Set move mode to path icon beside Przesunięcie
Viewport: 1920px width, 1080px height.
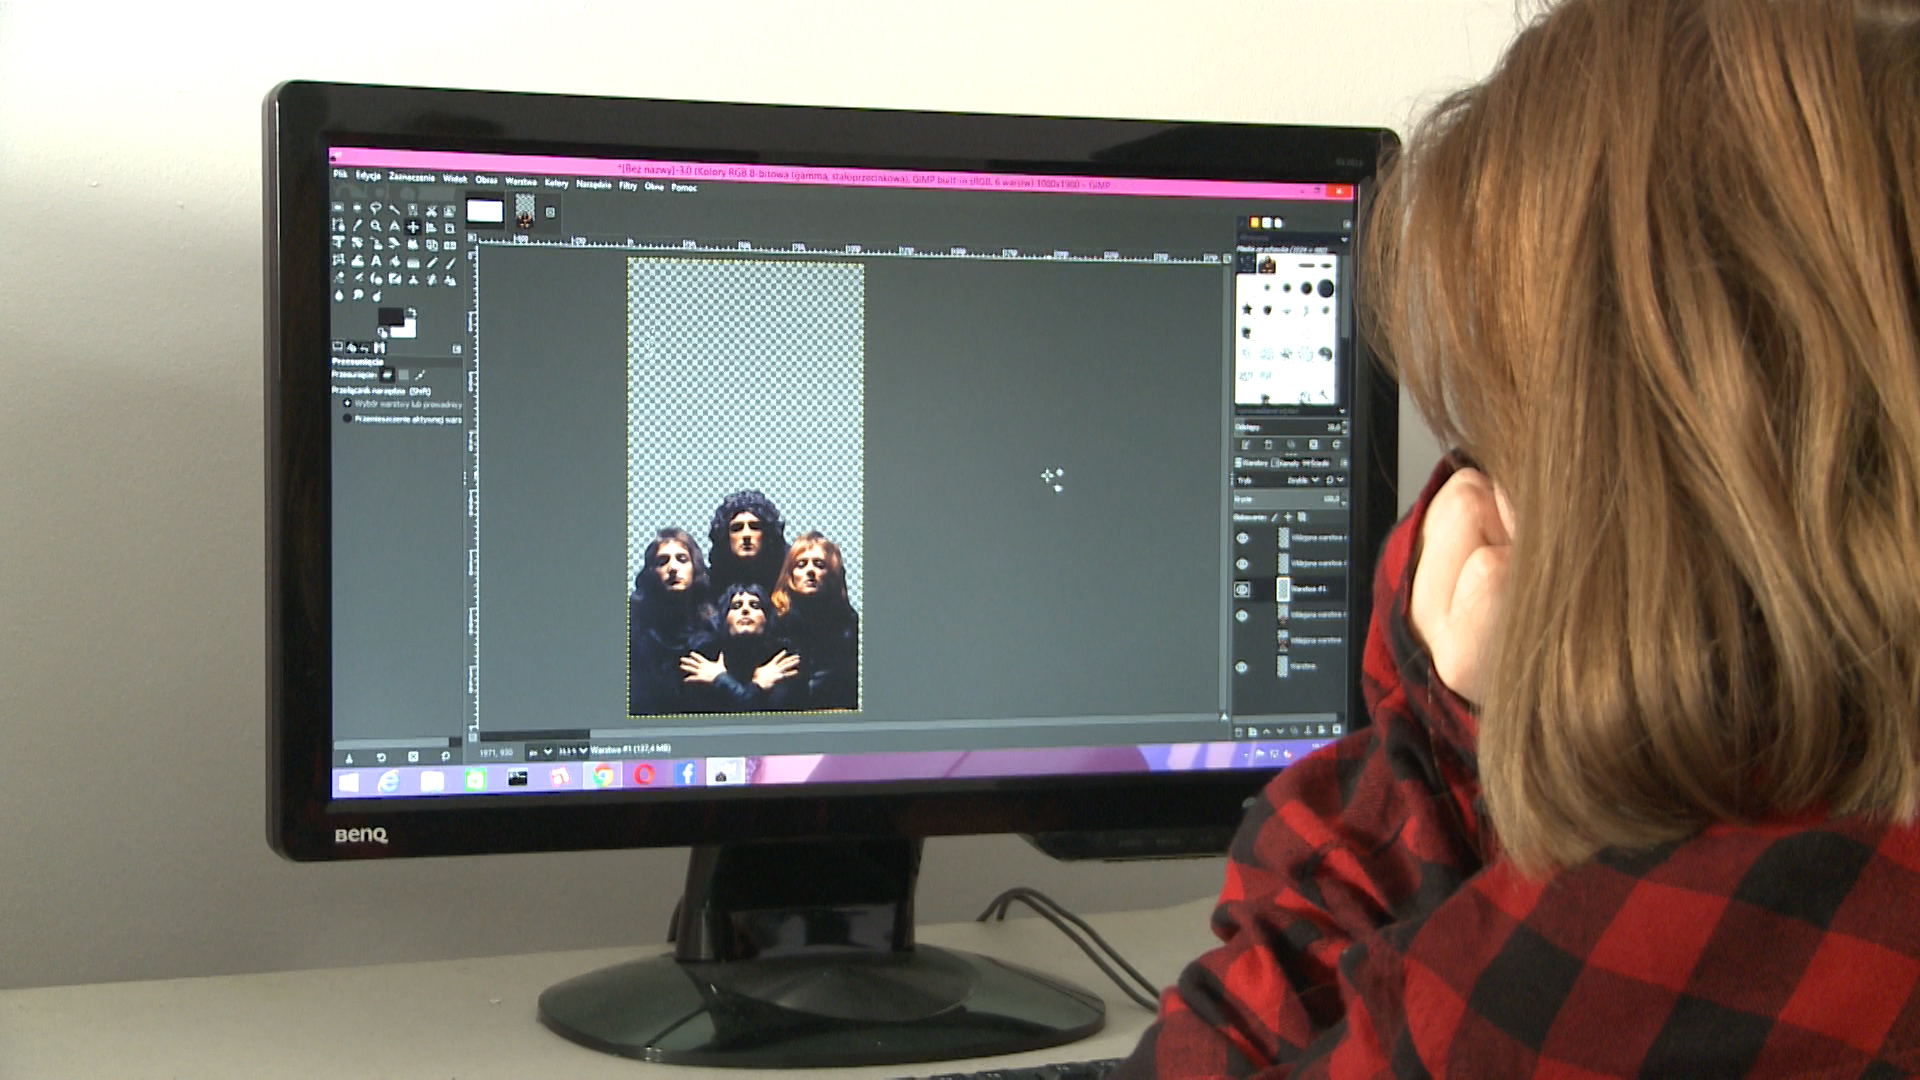pyautogui.click(x=420, y=375)
